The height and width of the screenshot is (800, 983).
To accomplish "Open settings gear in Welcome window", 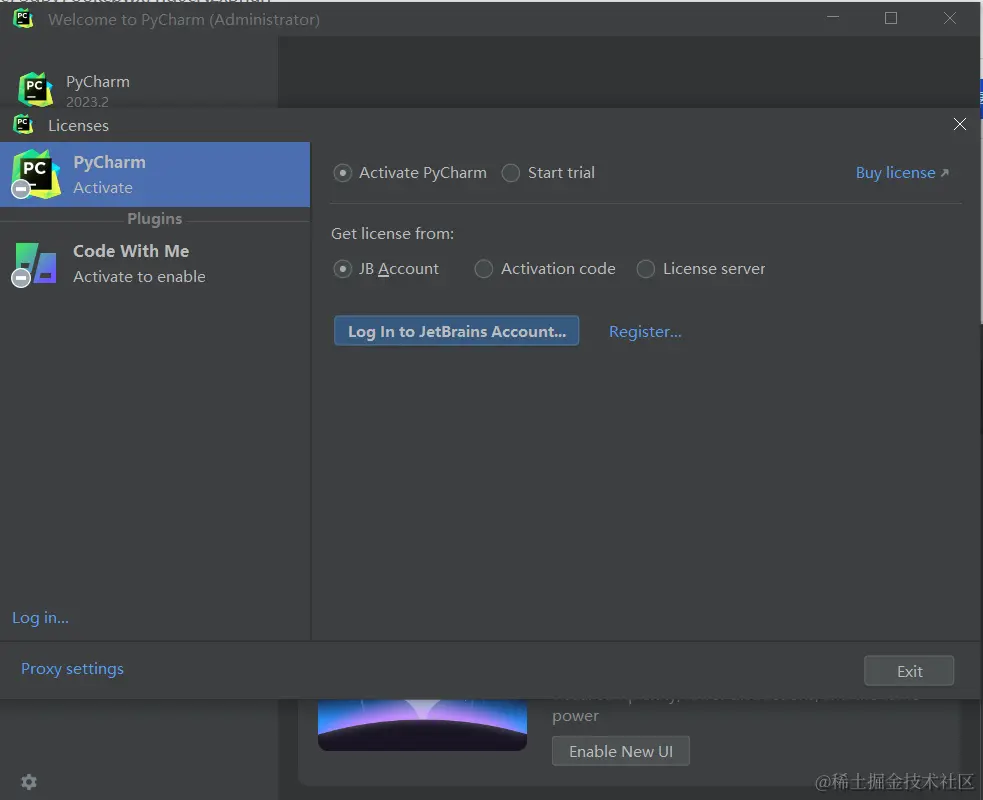I will [x=29, y=781].
